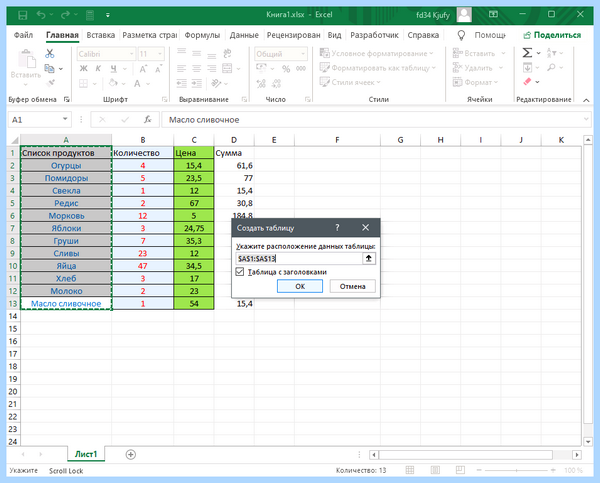Screen dimensions: 600x483
Task: Click the zoom slider in status bar
Action: [516, 470]
